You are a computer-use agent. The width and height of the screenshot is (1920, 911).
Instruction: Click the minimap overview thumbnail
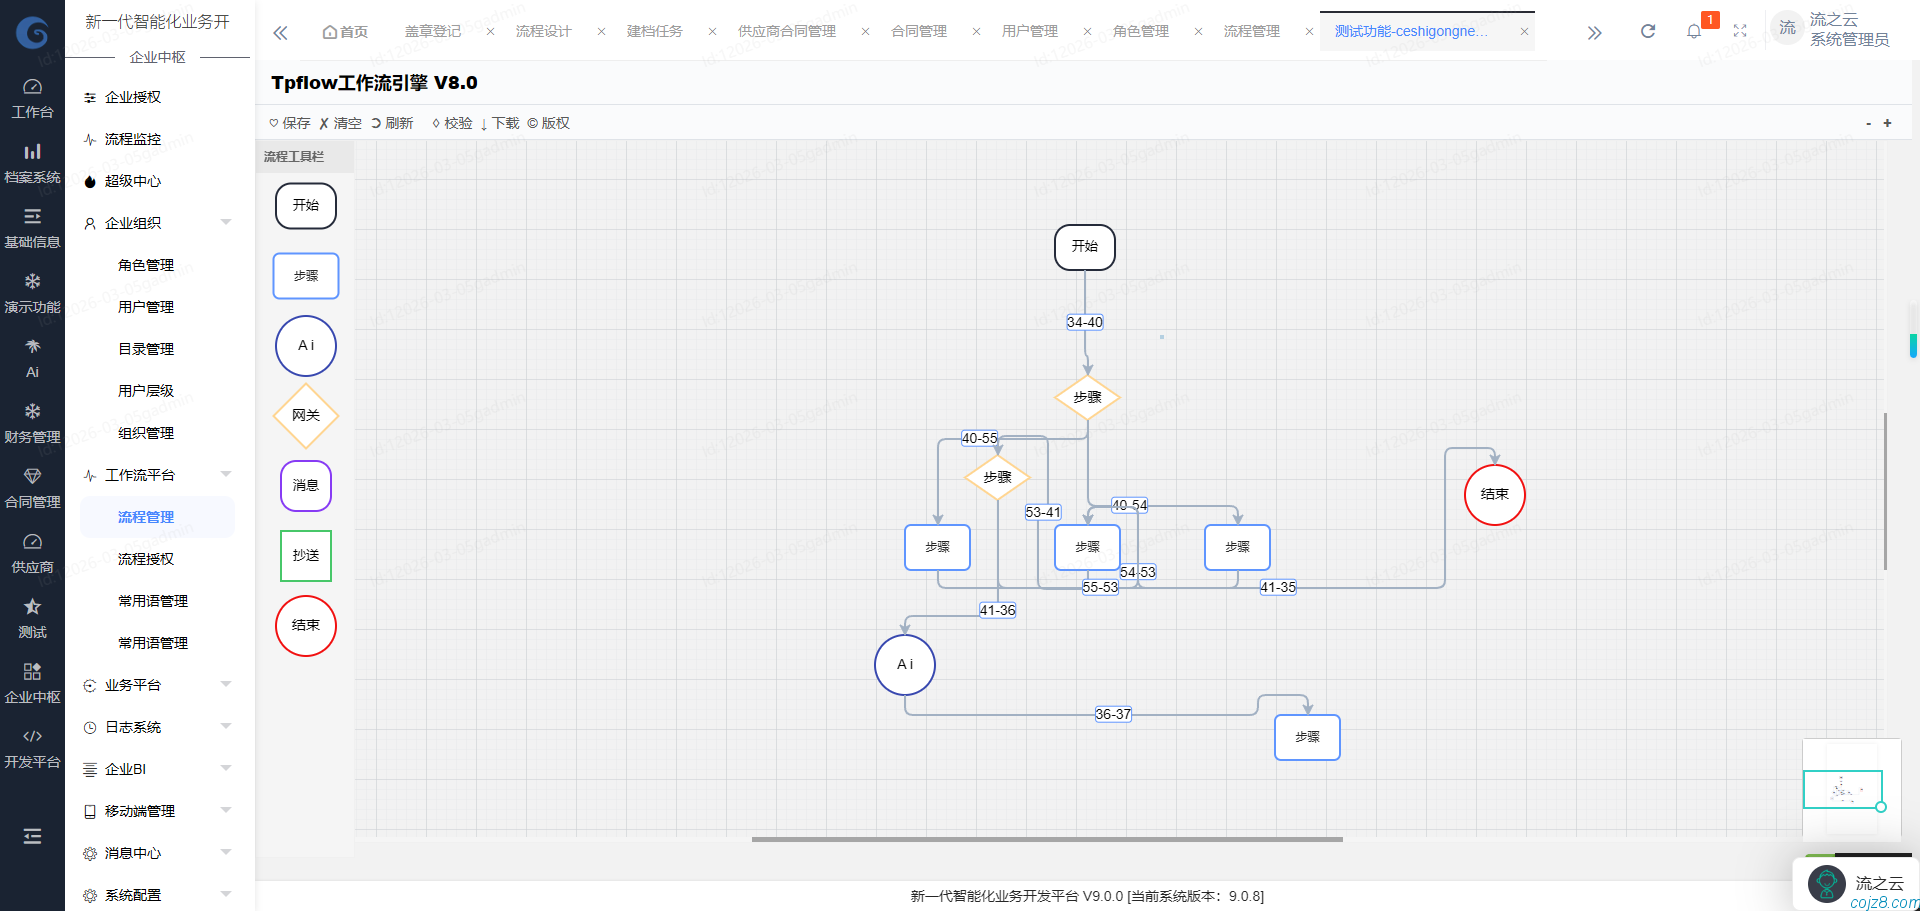point(1842,790)
